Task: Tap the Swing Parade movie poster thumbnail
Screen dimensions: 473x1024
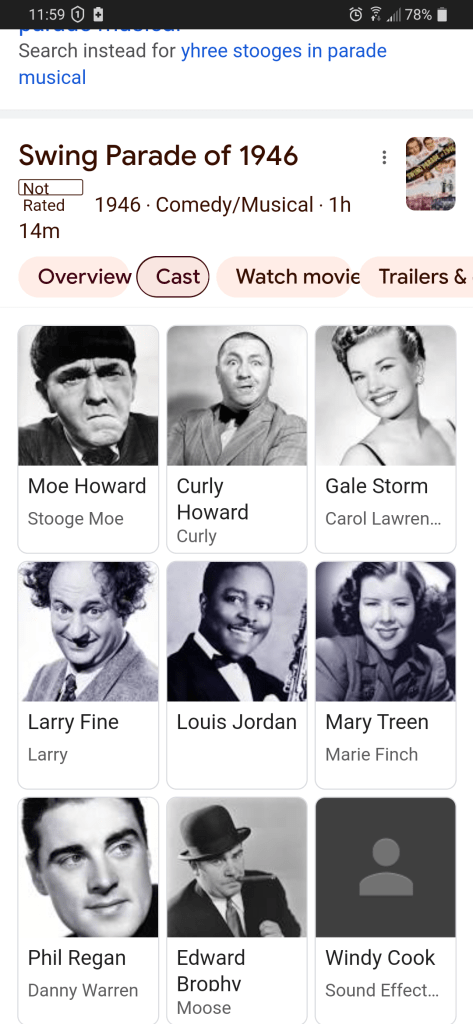Action: pos(431,174)
